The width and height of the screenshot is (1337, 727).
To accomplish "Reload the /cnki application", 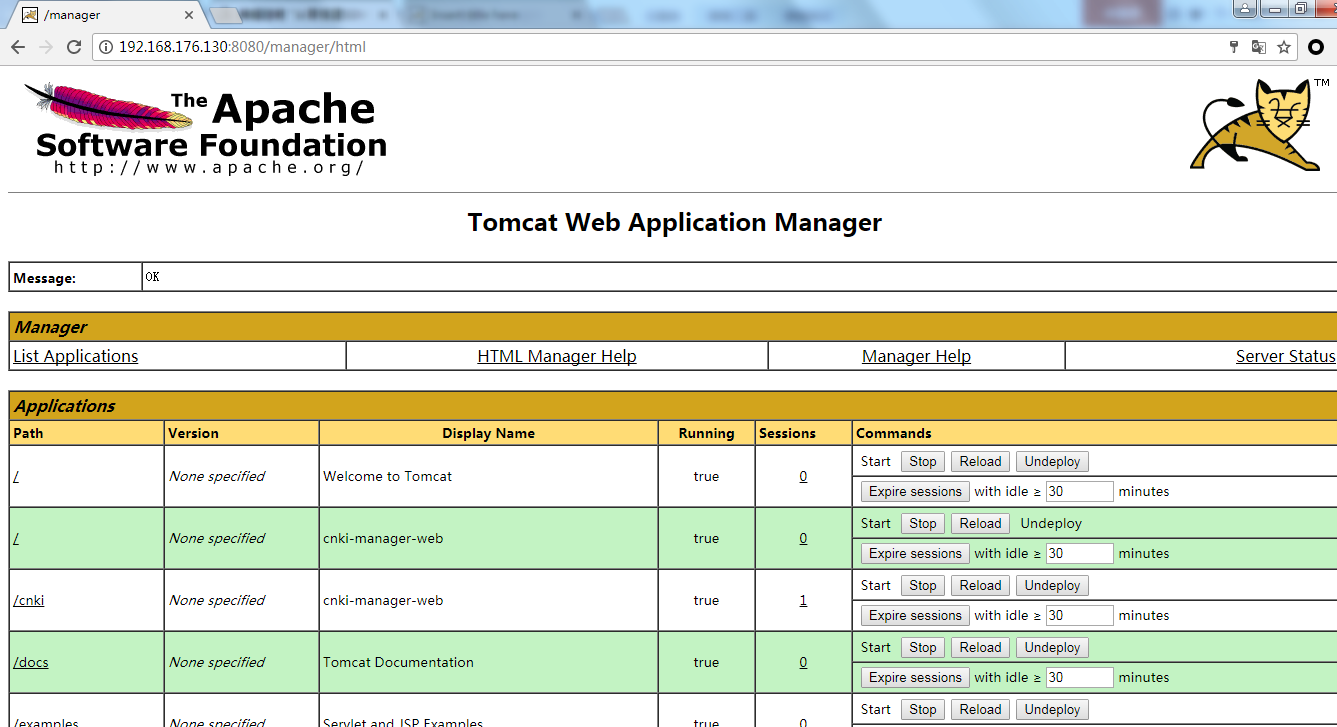I will coord(980,586).
